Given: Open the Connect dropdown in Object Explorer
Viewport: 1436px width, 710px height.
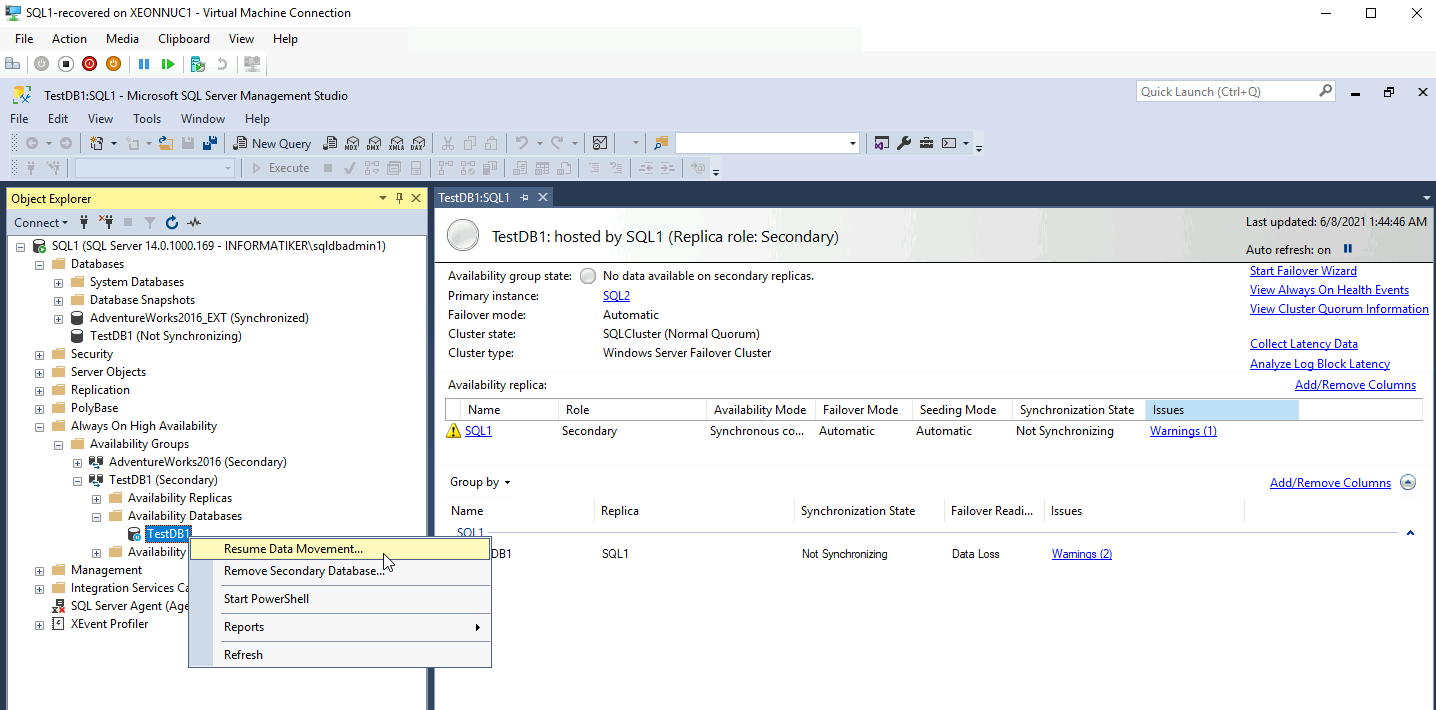Looking at the screenshot, I should [x=41, y=222].
